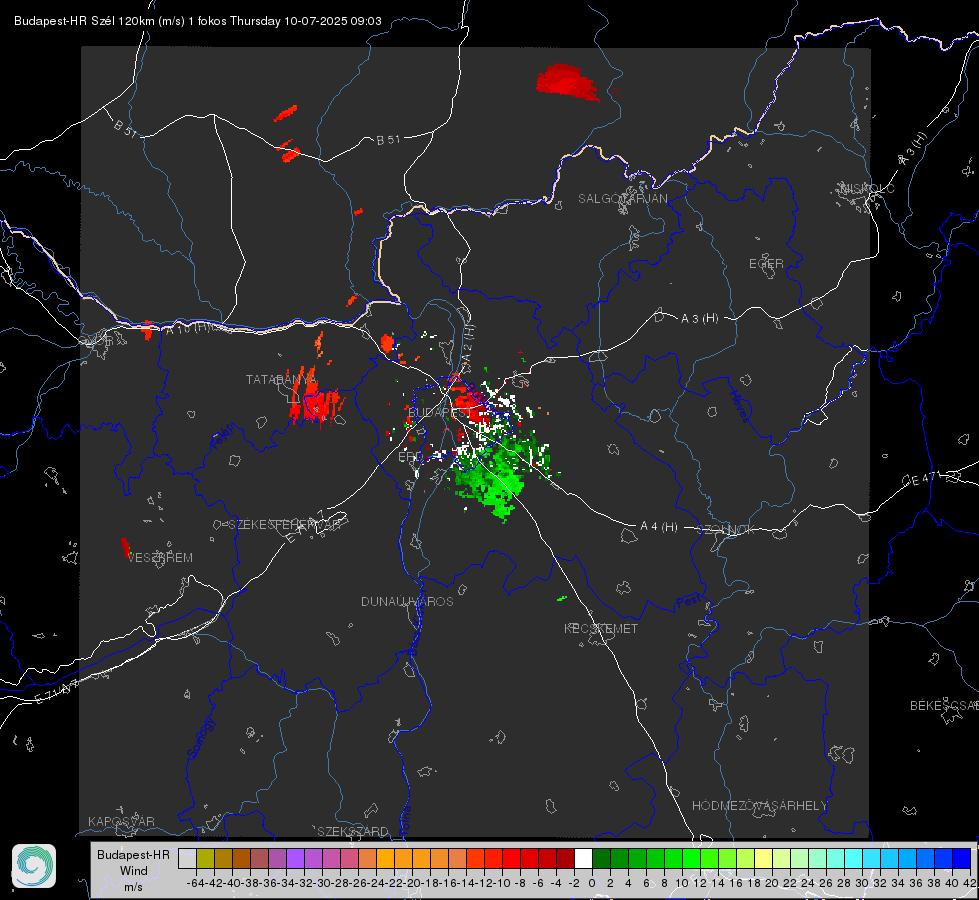The width and height of the screenshot is (979, 900).
Task: Choose the darkest green swatch beside the white one
Action: pyautogui.click(x=601, y=858)
